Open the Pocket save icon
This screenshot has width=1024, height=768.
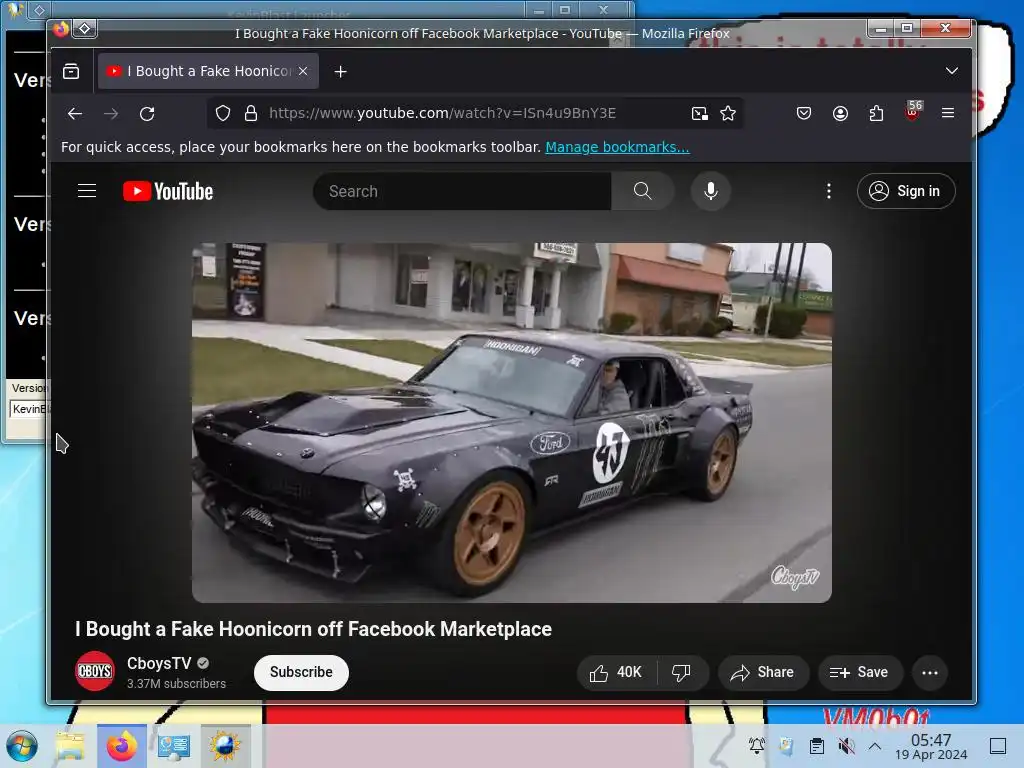click(x=804, y=114)
